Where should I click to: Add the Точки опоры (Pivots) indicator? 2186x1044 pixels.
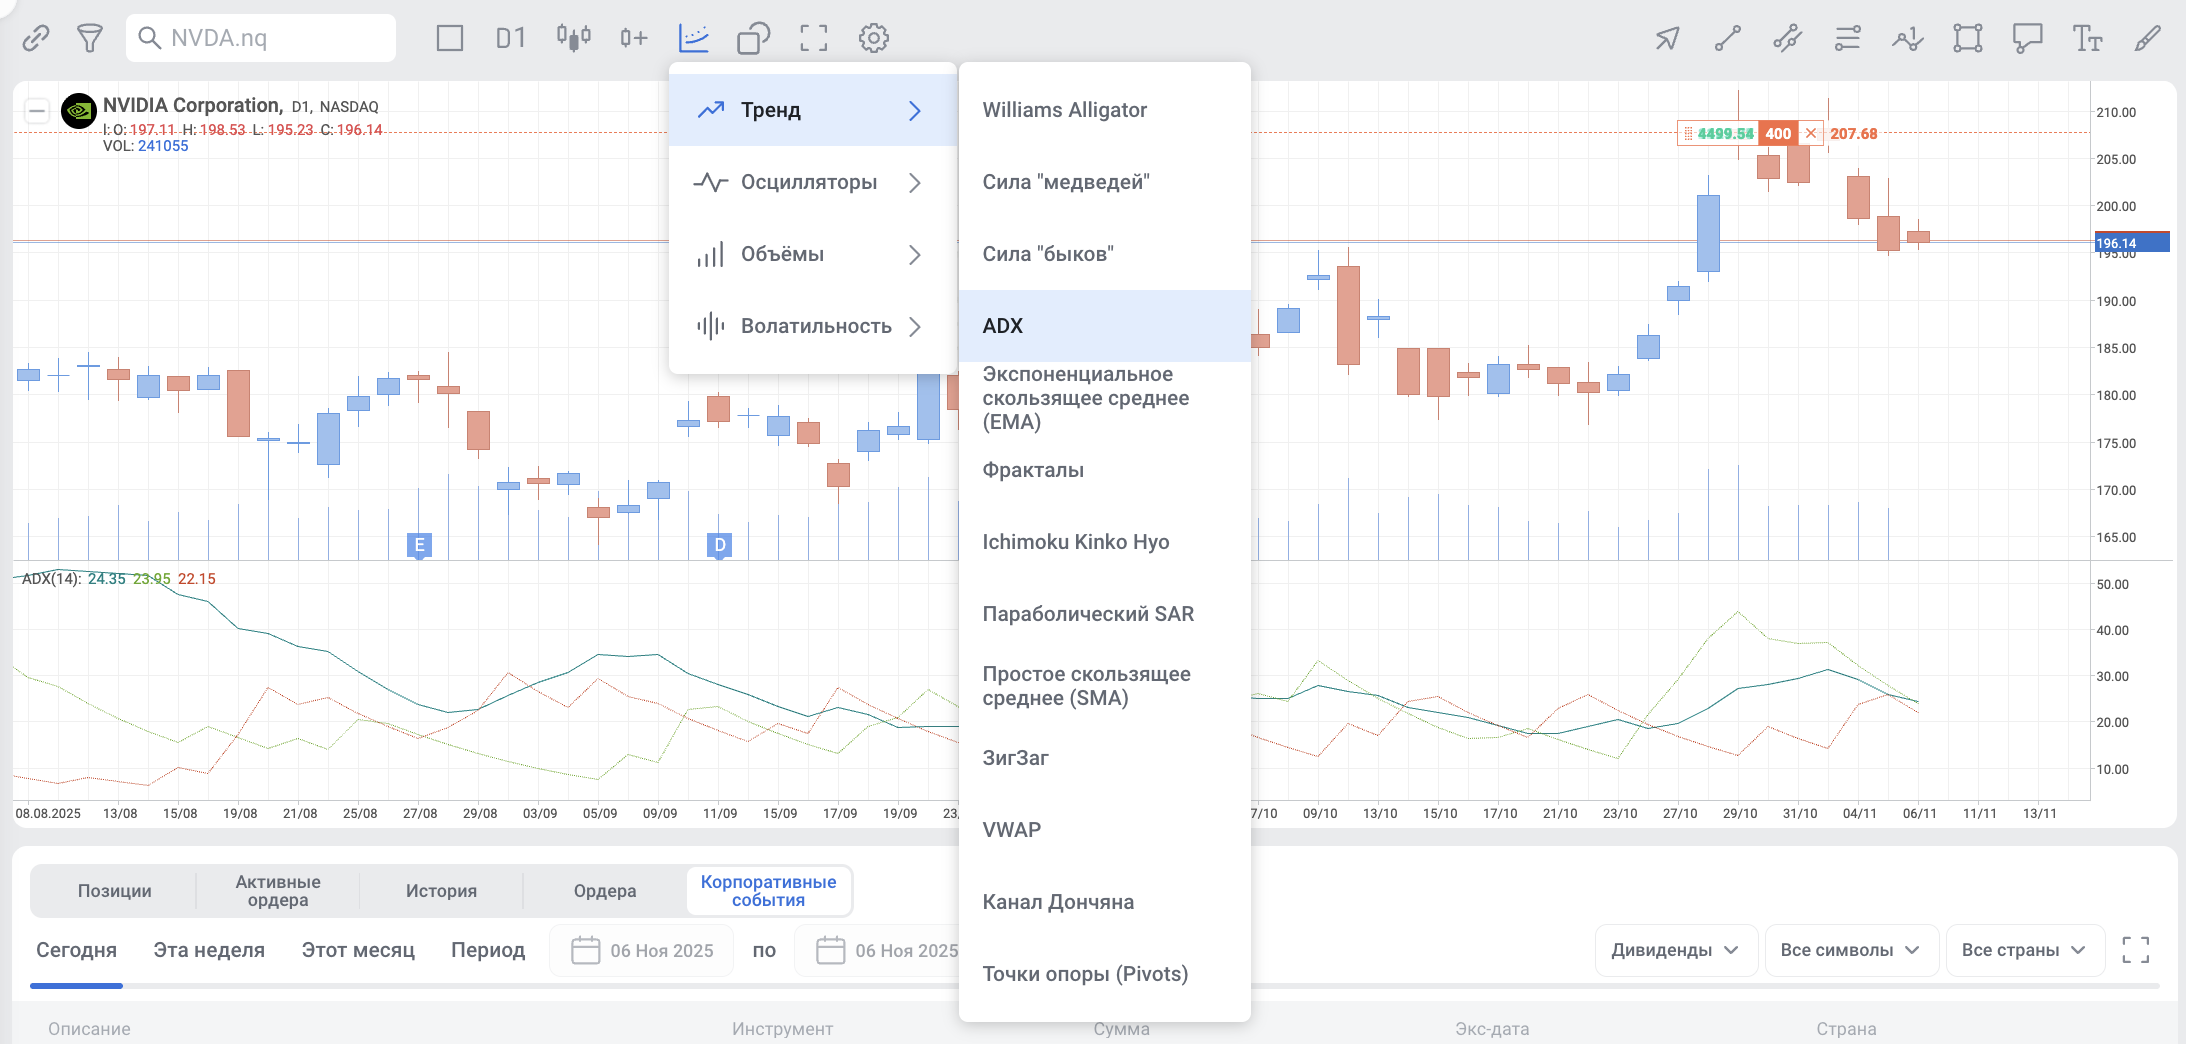click(1105, 974)
